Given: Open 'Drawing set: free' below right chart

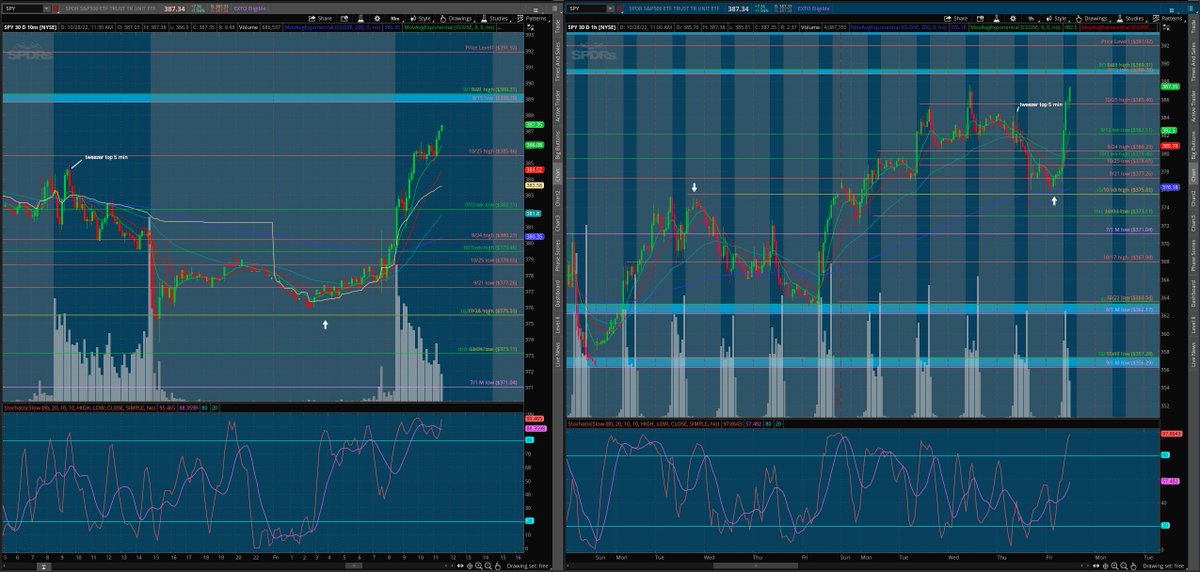Looking at the screenshot, I should (1163, 565).
